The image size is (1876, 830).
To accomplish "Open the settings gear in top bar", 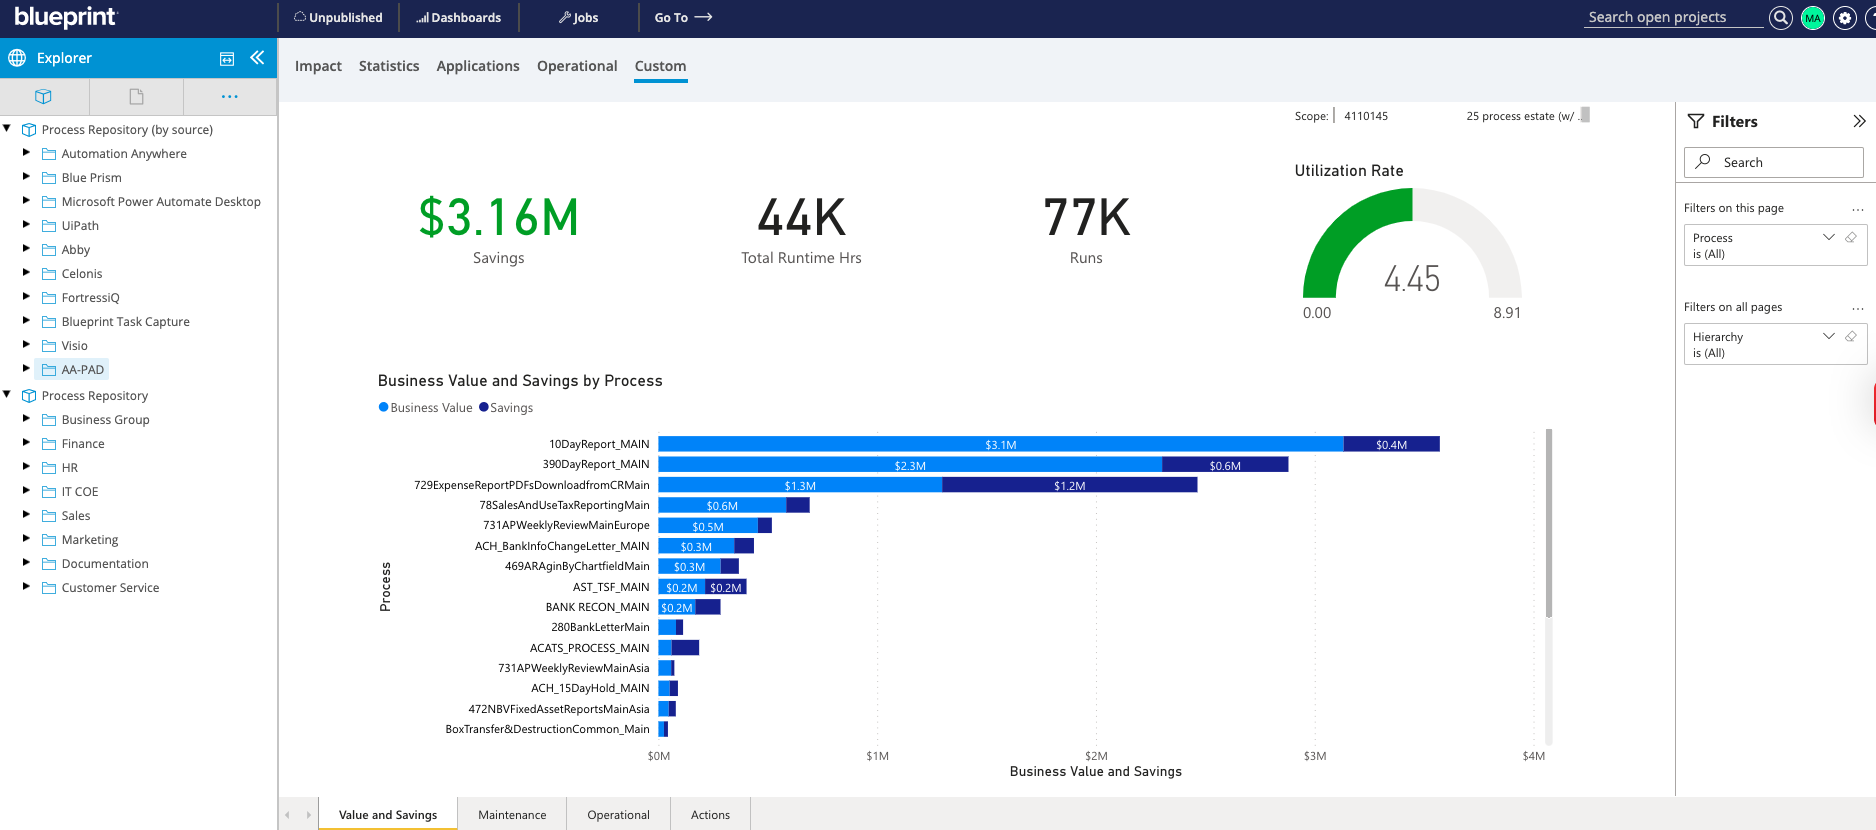I will [x=1845, y=18].
